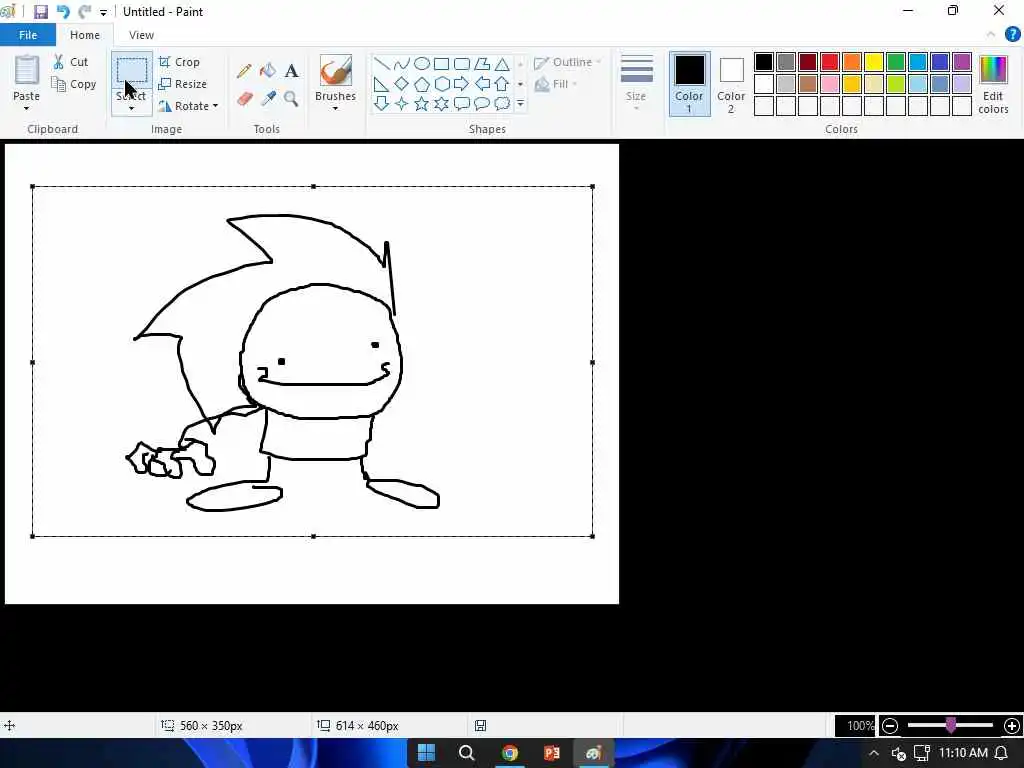Click the Zoom in plus button
The height and width of the screenshot is (768, 1024).
(1012, 726)
